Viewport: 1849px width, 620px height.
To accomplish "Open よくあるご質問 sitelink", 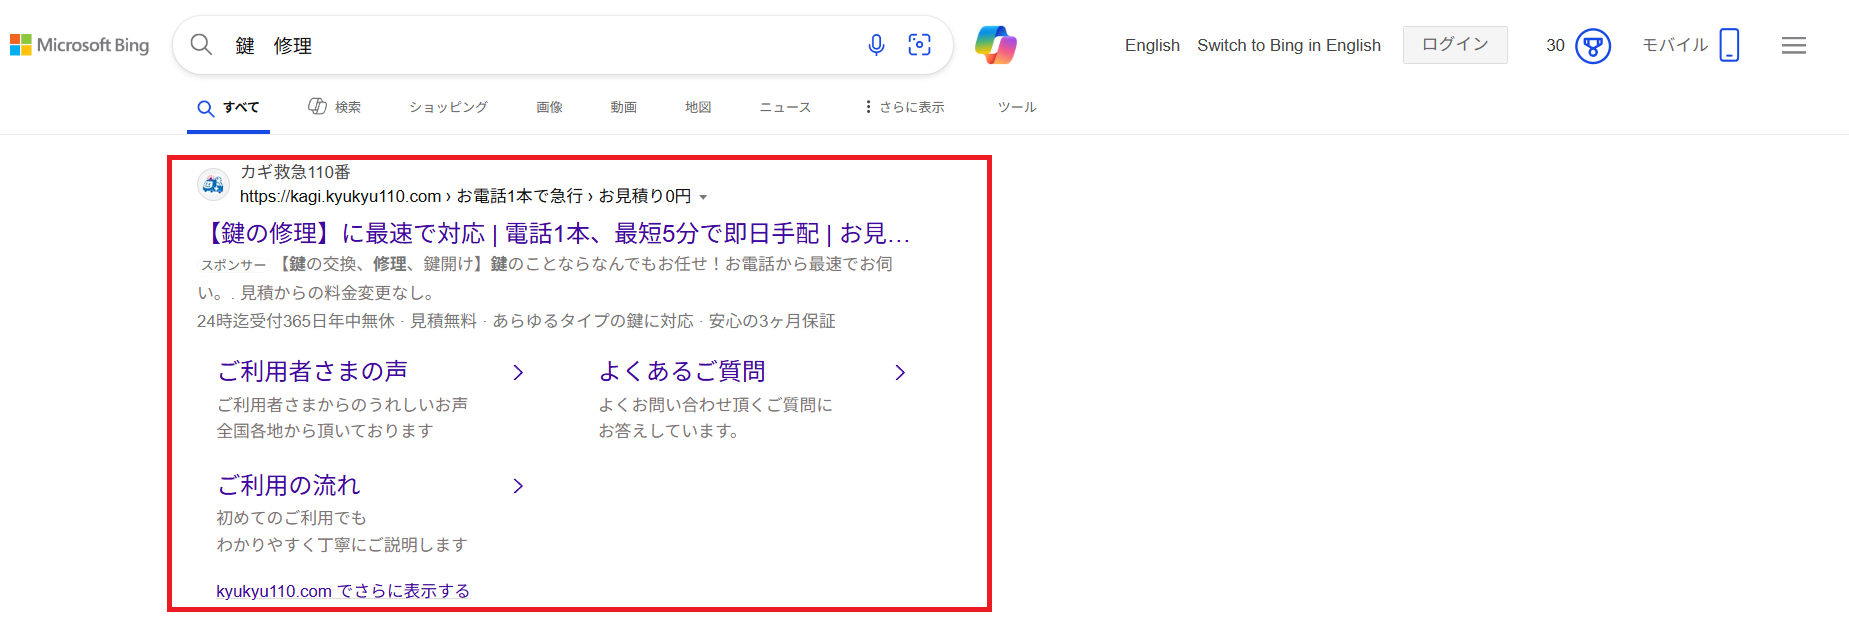I will [x=682, y=371].
